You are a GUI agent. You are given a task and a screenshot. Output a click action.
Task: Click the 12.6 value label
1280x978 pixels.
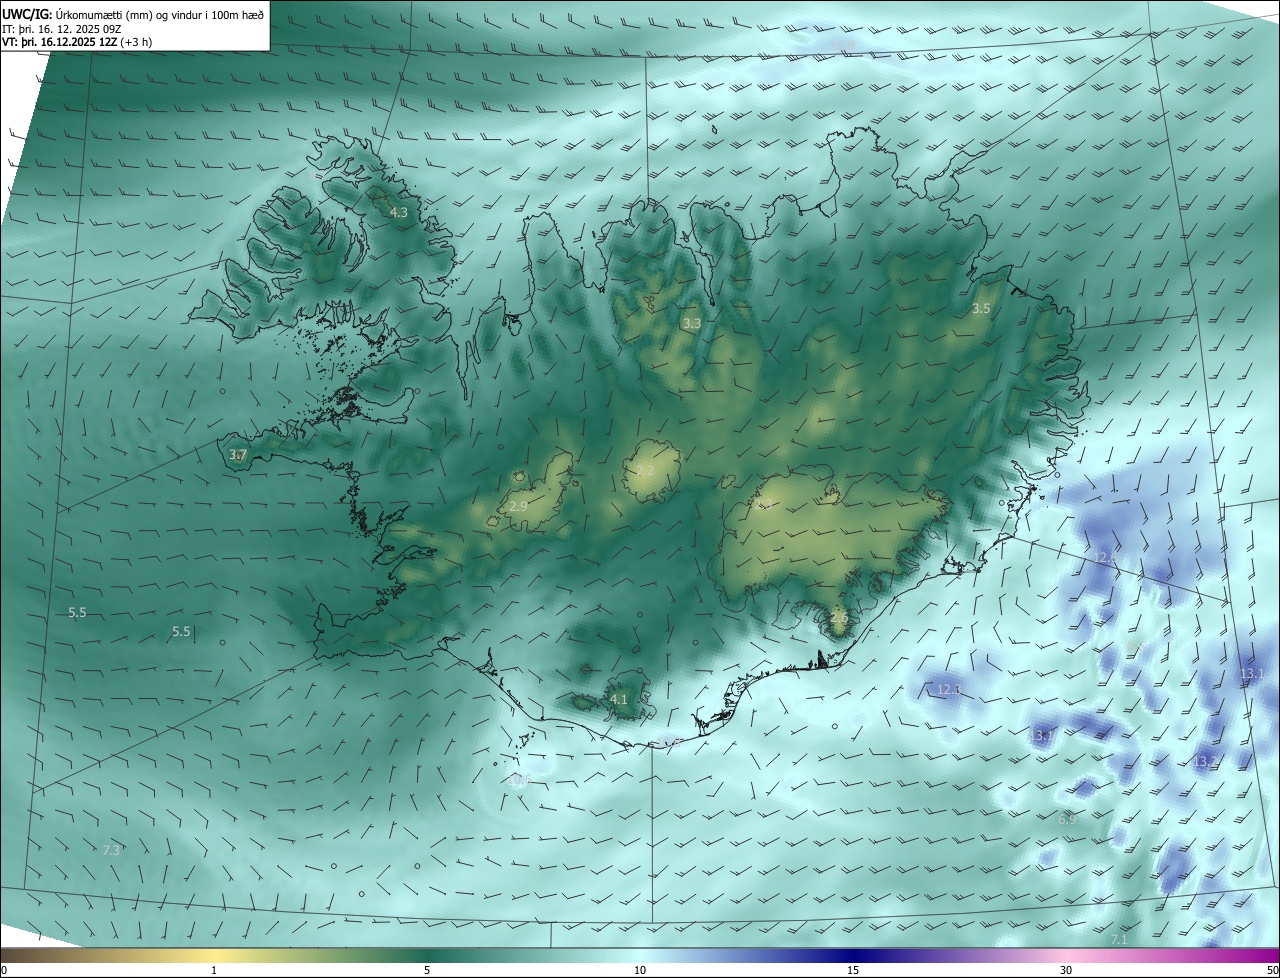tap(1105, 557)
